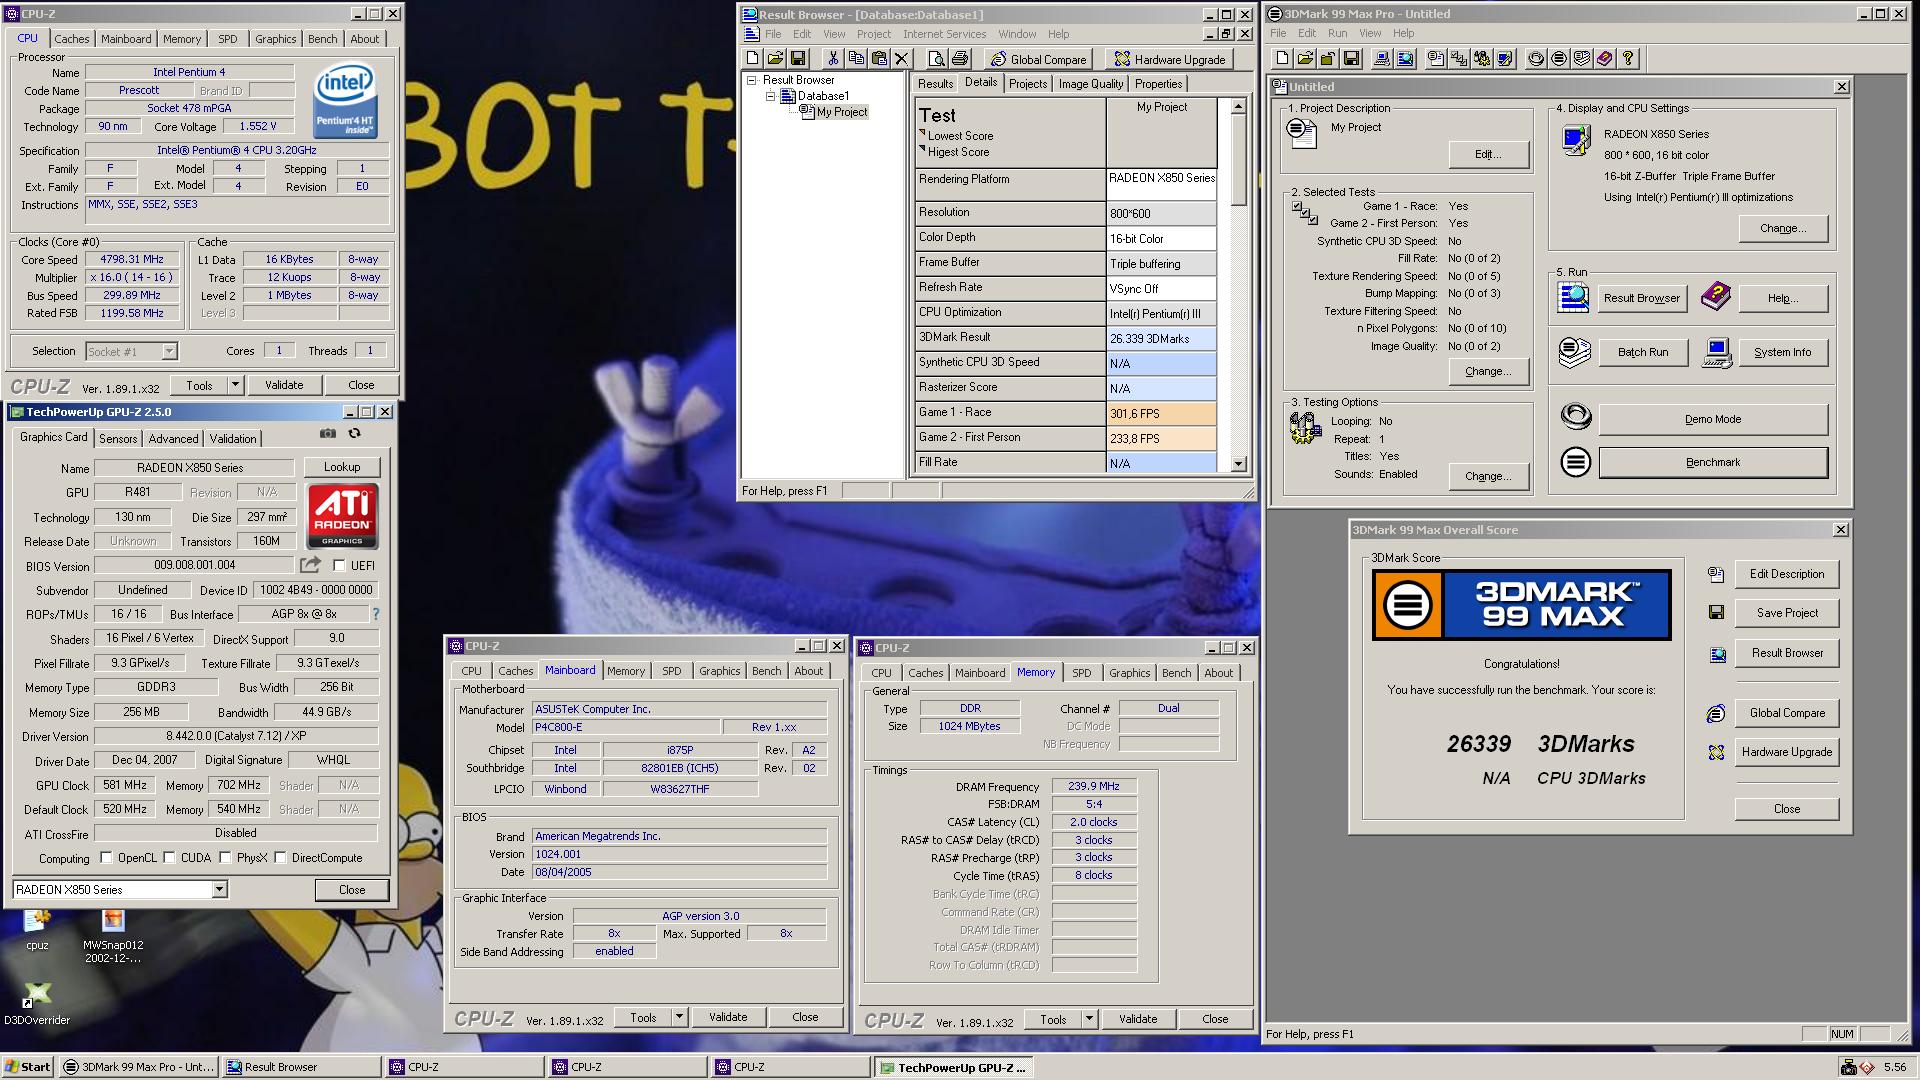1920x1080 pixels.
Task: Click GPU-Z refresh icon
Action: (x=354, y=433)
